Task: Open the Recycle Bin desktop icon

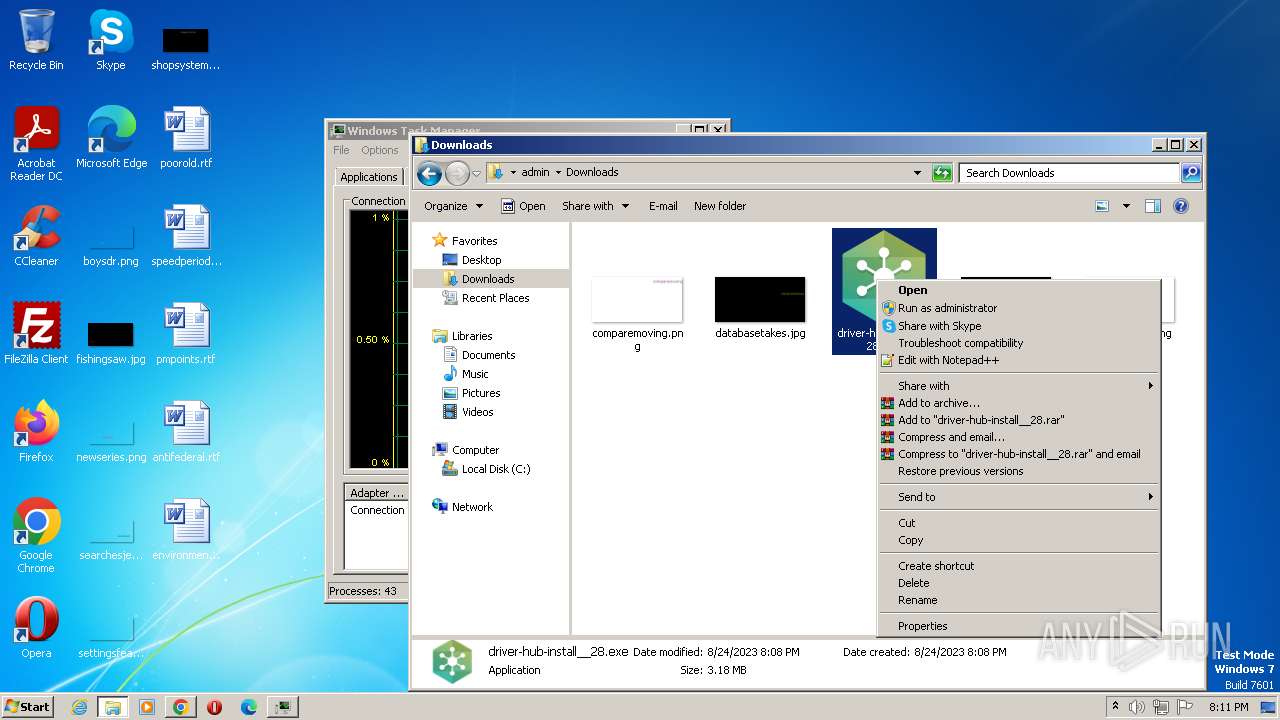Action: coord(36,40)
